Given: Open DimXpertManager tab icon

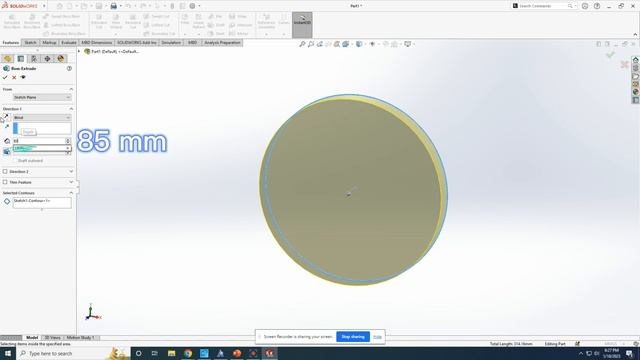Looking at the screenshot, I should pyautogui.click(x=47, y=59).
